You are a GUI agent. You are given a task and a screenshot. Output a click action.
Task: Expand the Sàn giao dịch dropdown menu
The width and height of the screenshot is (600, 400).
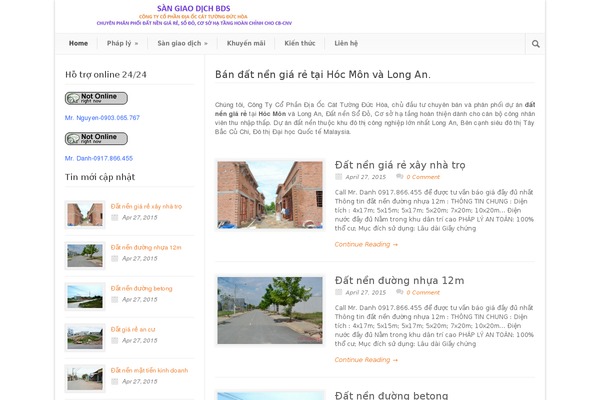click(x=183, y=43)
